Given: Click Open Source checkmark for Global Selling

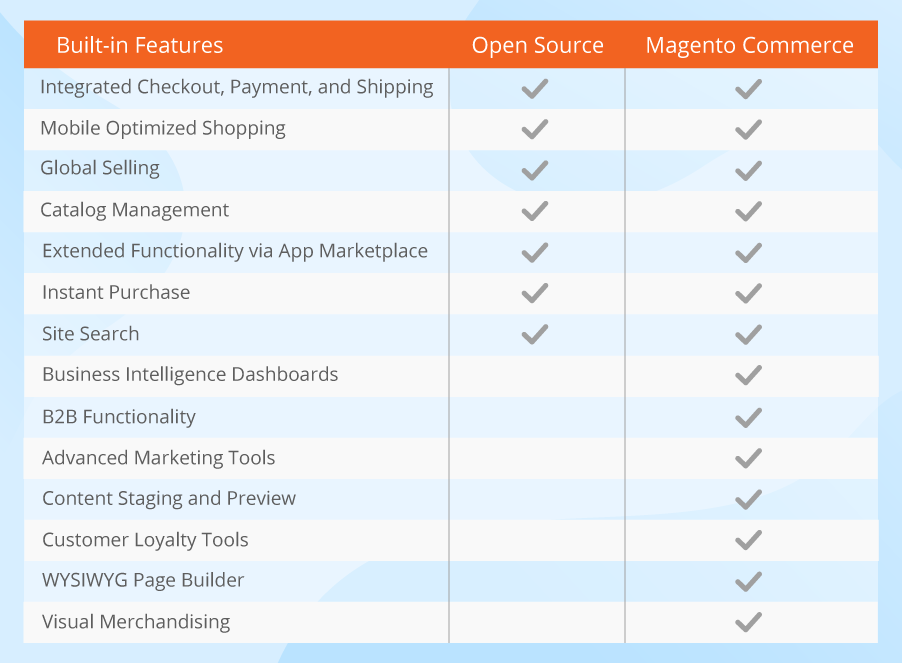Looking at the screenshot, I should pos(535,170).
